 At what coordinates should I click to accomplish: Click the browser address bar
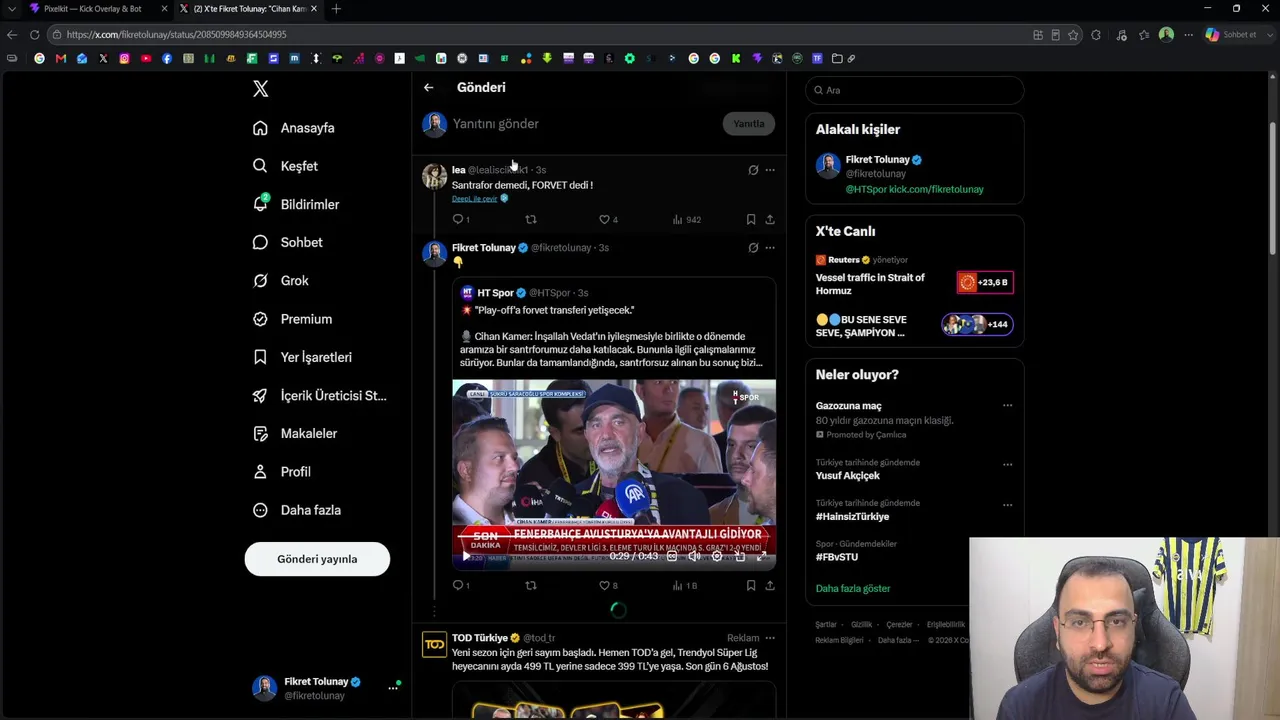point(540,35)
